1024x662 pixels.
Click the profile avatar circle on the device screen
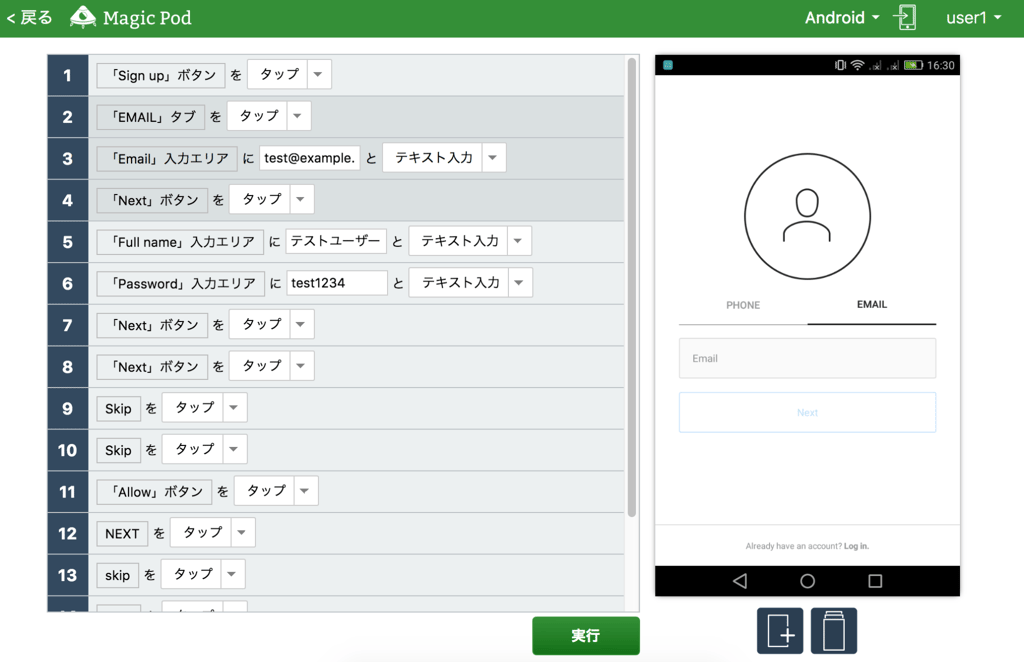807,215
